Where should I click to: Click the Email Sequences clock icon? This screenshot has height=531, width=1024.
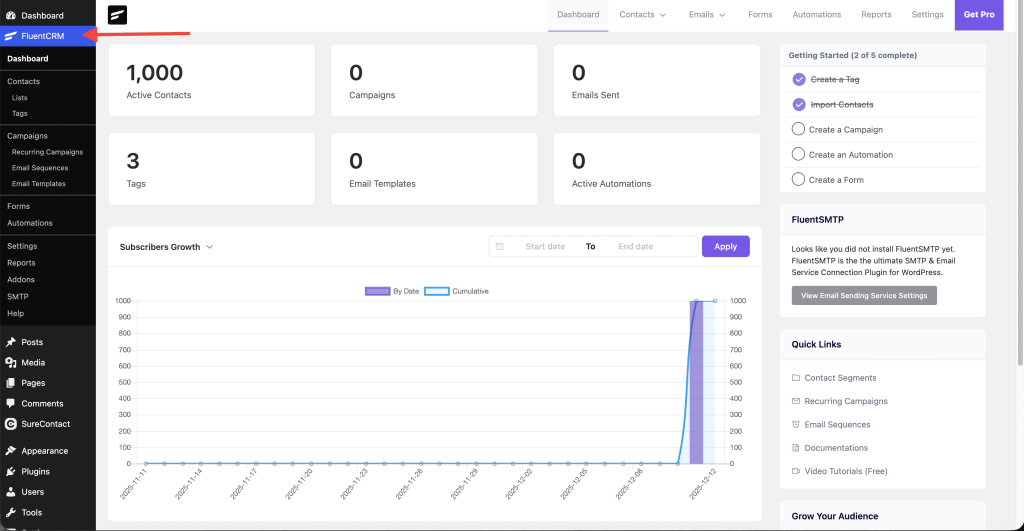pos(796,425)
